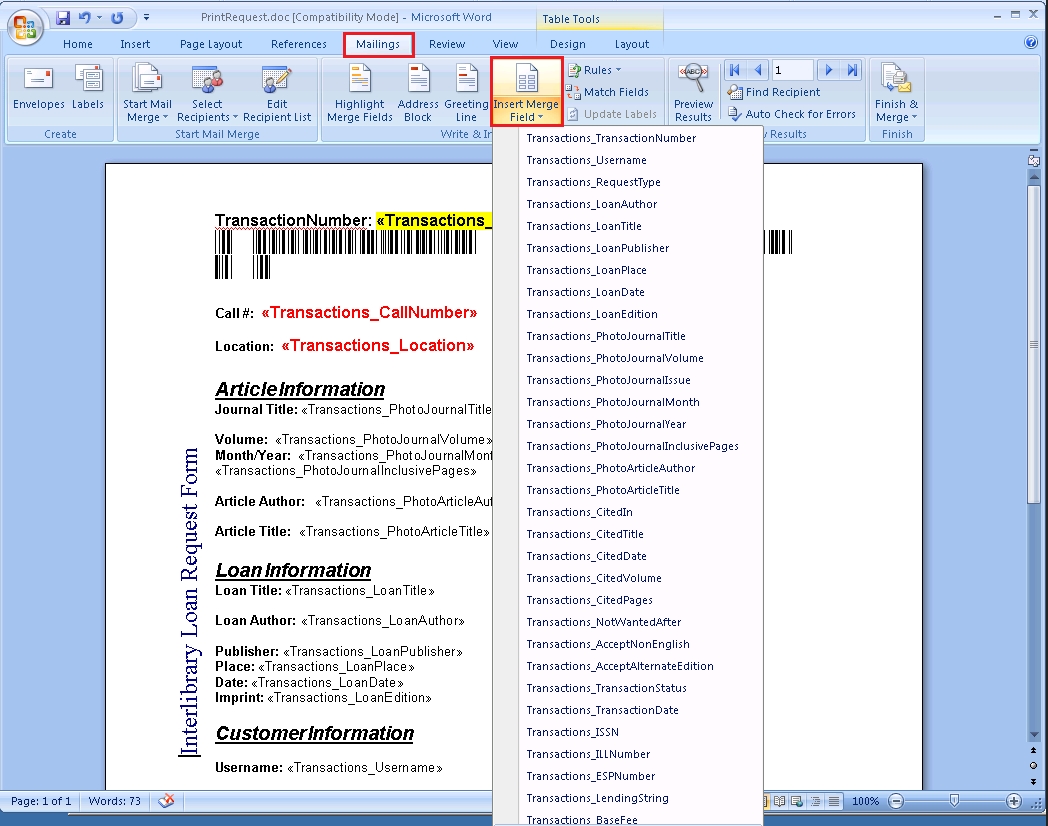Open the Rules dropdown
Image resolution: width=1048 pixels, height=826 pixels.
point(595,70)
